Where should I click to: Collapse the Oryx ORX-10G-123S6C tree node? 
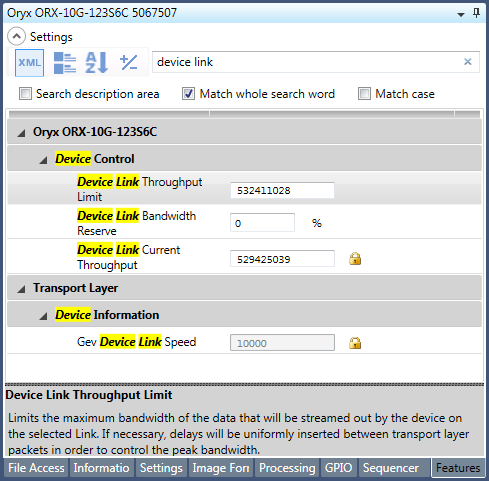click(22, 133)
